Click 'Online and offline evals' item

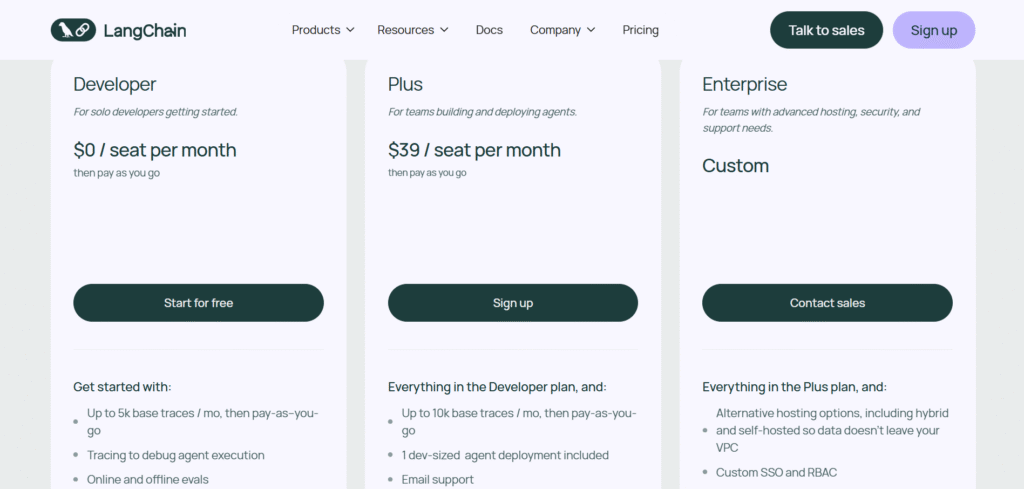click(148, 479)
